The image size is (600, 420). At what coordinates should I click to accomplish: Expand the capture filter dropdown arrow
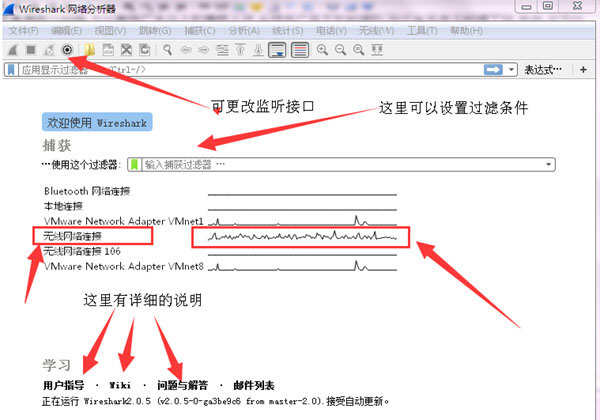coord(549,165)
